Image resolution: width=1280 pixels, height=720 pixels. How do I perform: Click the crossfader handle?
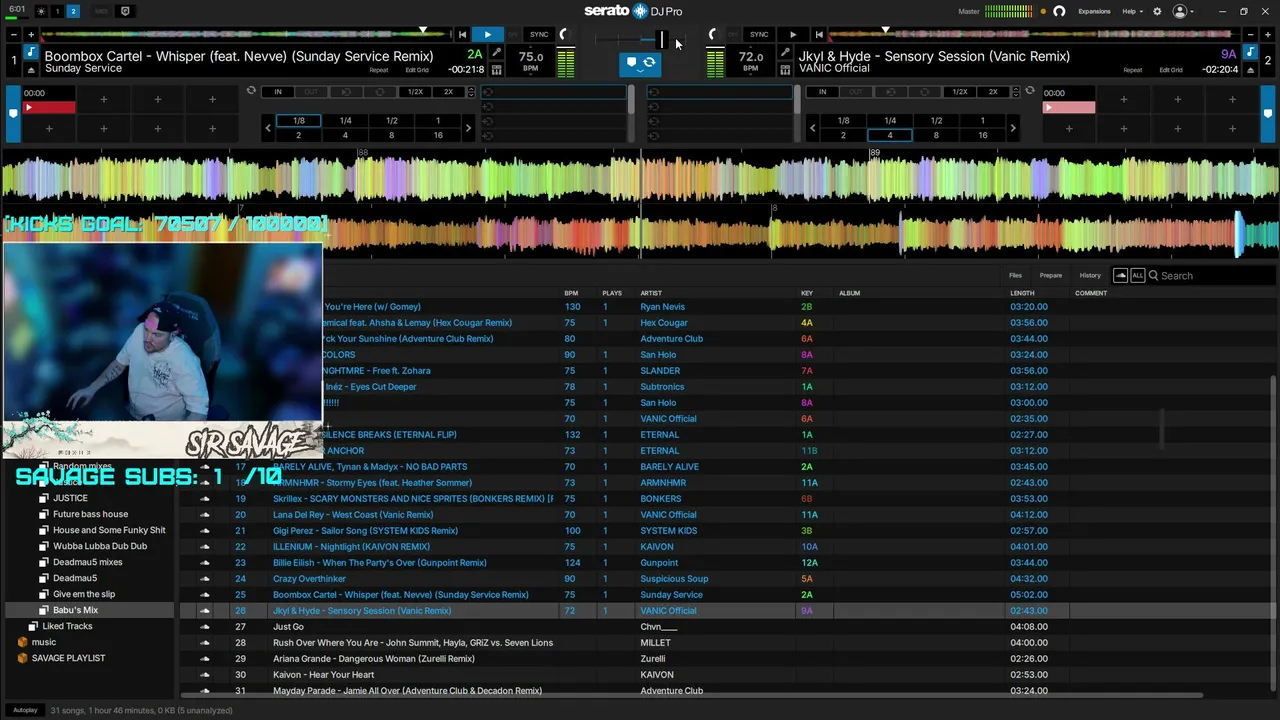click(661, 39)
